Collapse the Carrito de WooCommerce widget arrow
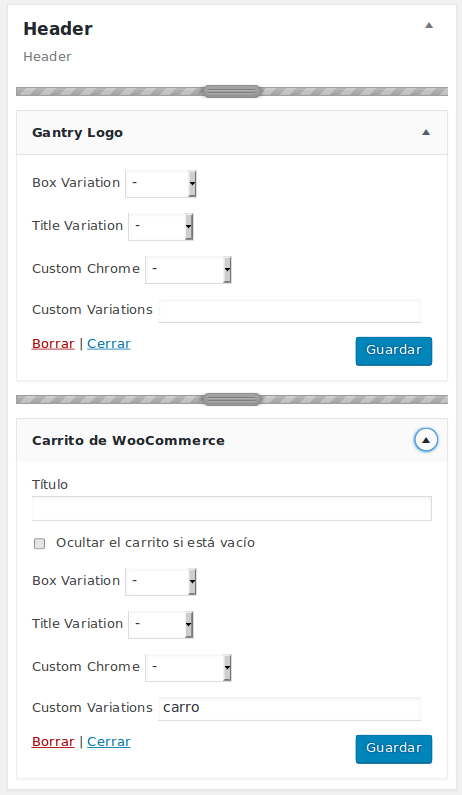This screenshot has width=462, height=795. tap(426, 440)
